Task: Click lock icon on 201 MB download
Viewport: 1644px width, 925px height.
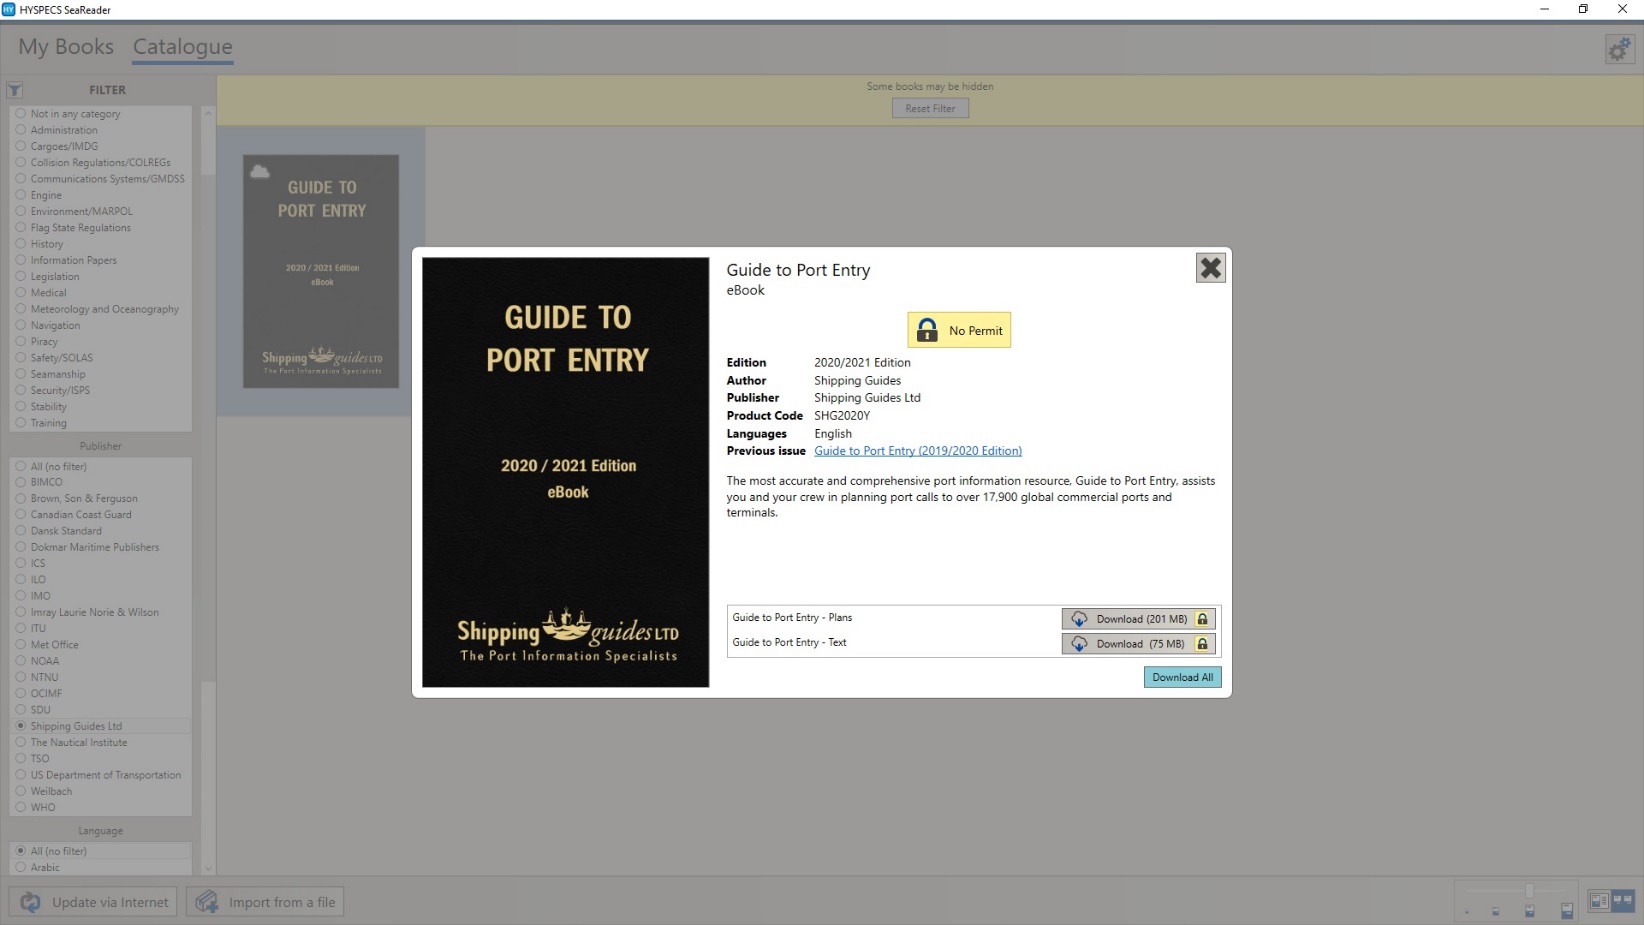Action: pyautogui.click(x=1203, y=619)
